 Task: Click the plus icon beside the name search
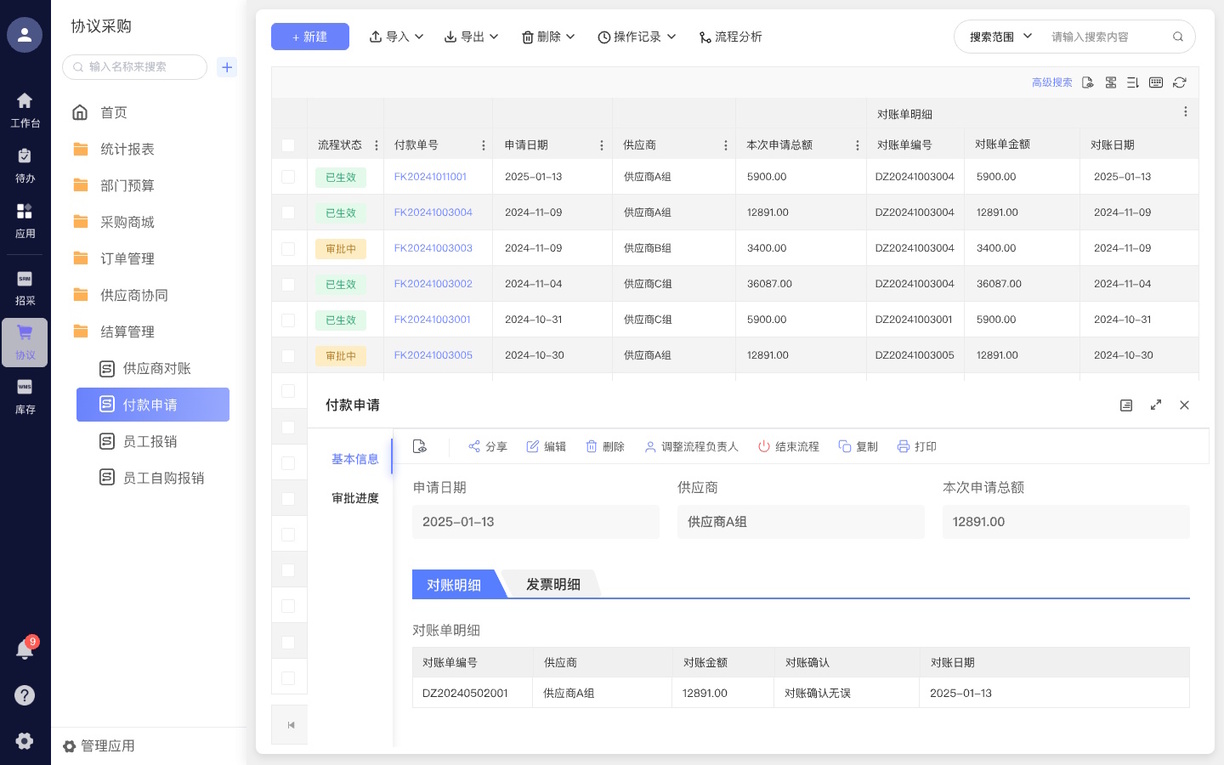pos(227,67)
